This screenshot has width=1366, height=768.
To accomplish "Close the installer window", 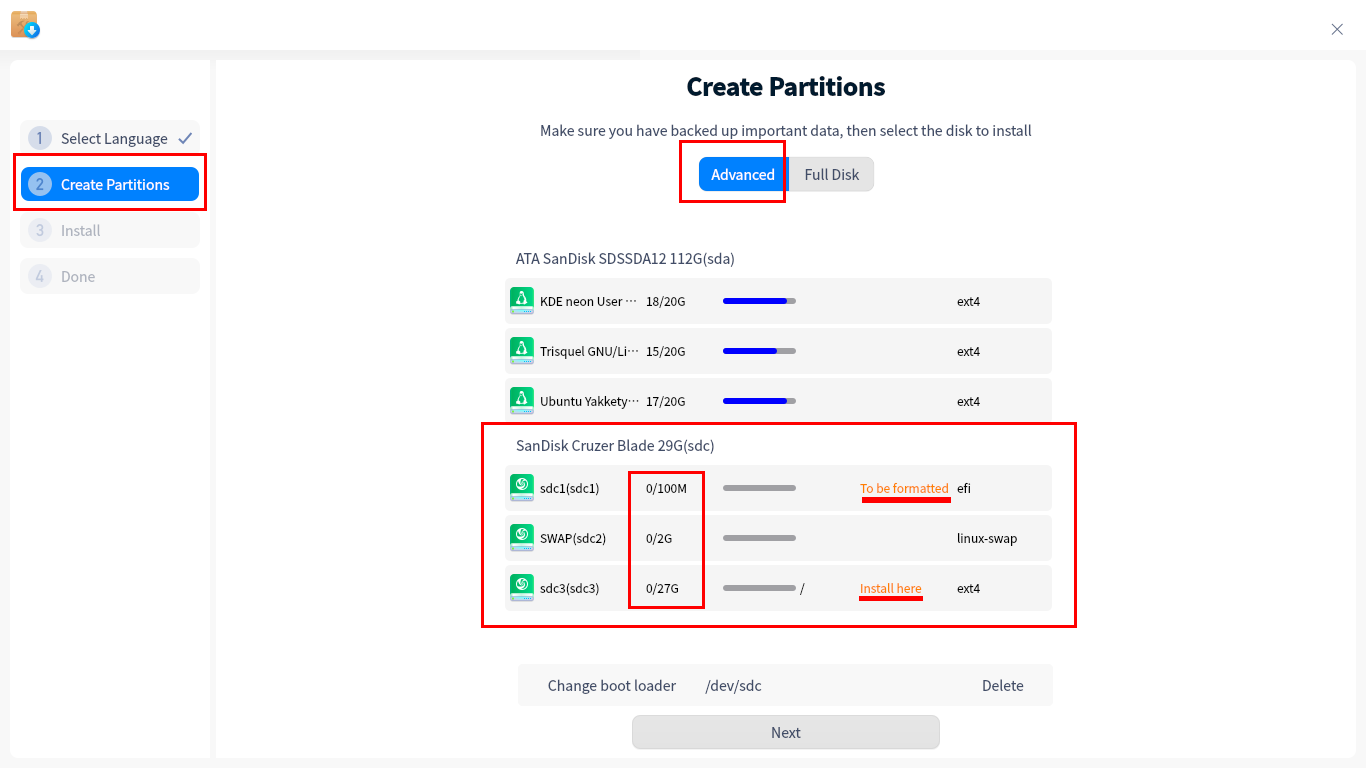I will pos(1337,29).
